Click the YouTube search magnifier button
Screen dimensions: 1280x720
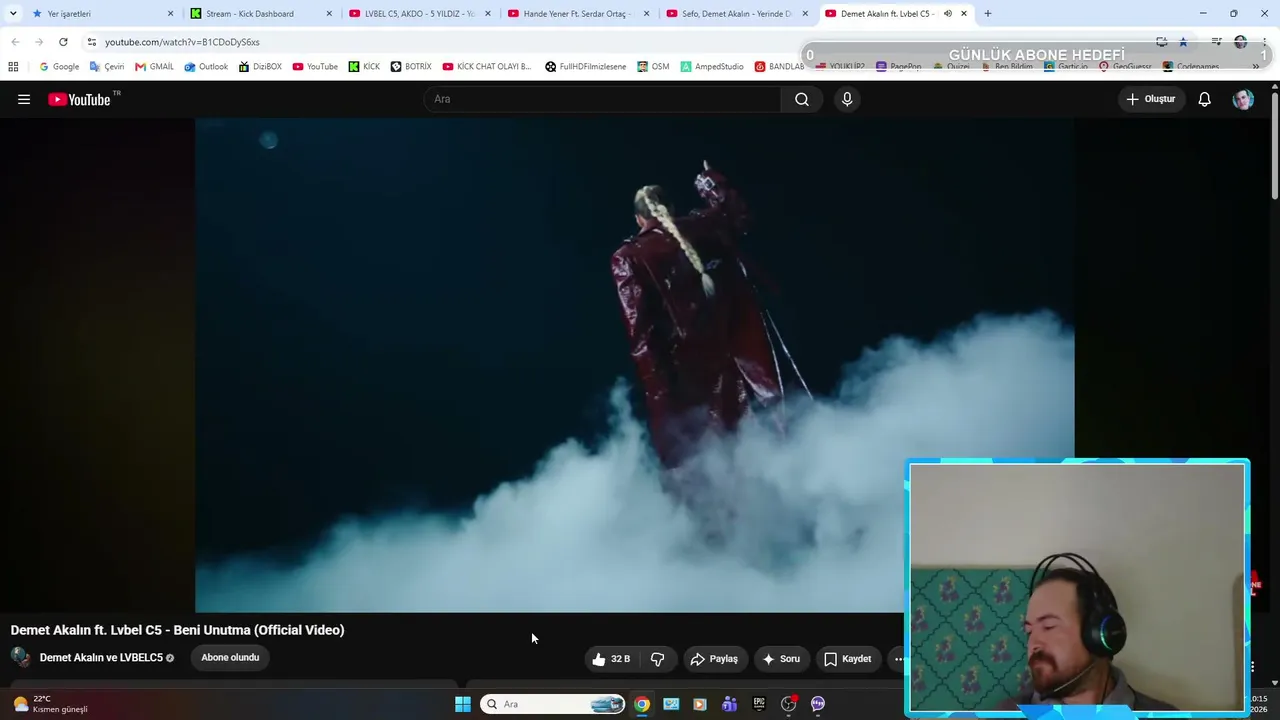pos(802,99)
